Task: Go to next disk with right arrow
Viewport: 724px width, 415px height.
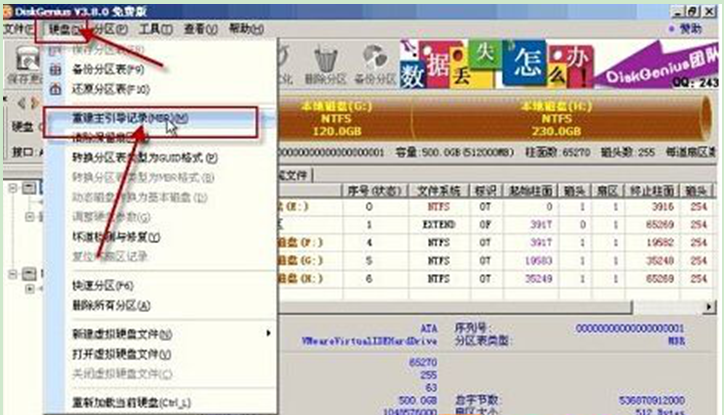Action: 35,102
